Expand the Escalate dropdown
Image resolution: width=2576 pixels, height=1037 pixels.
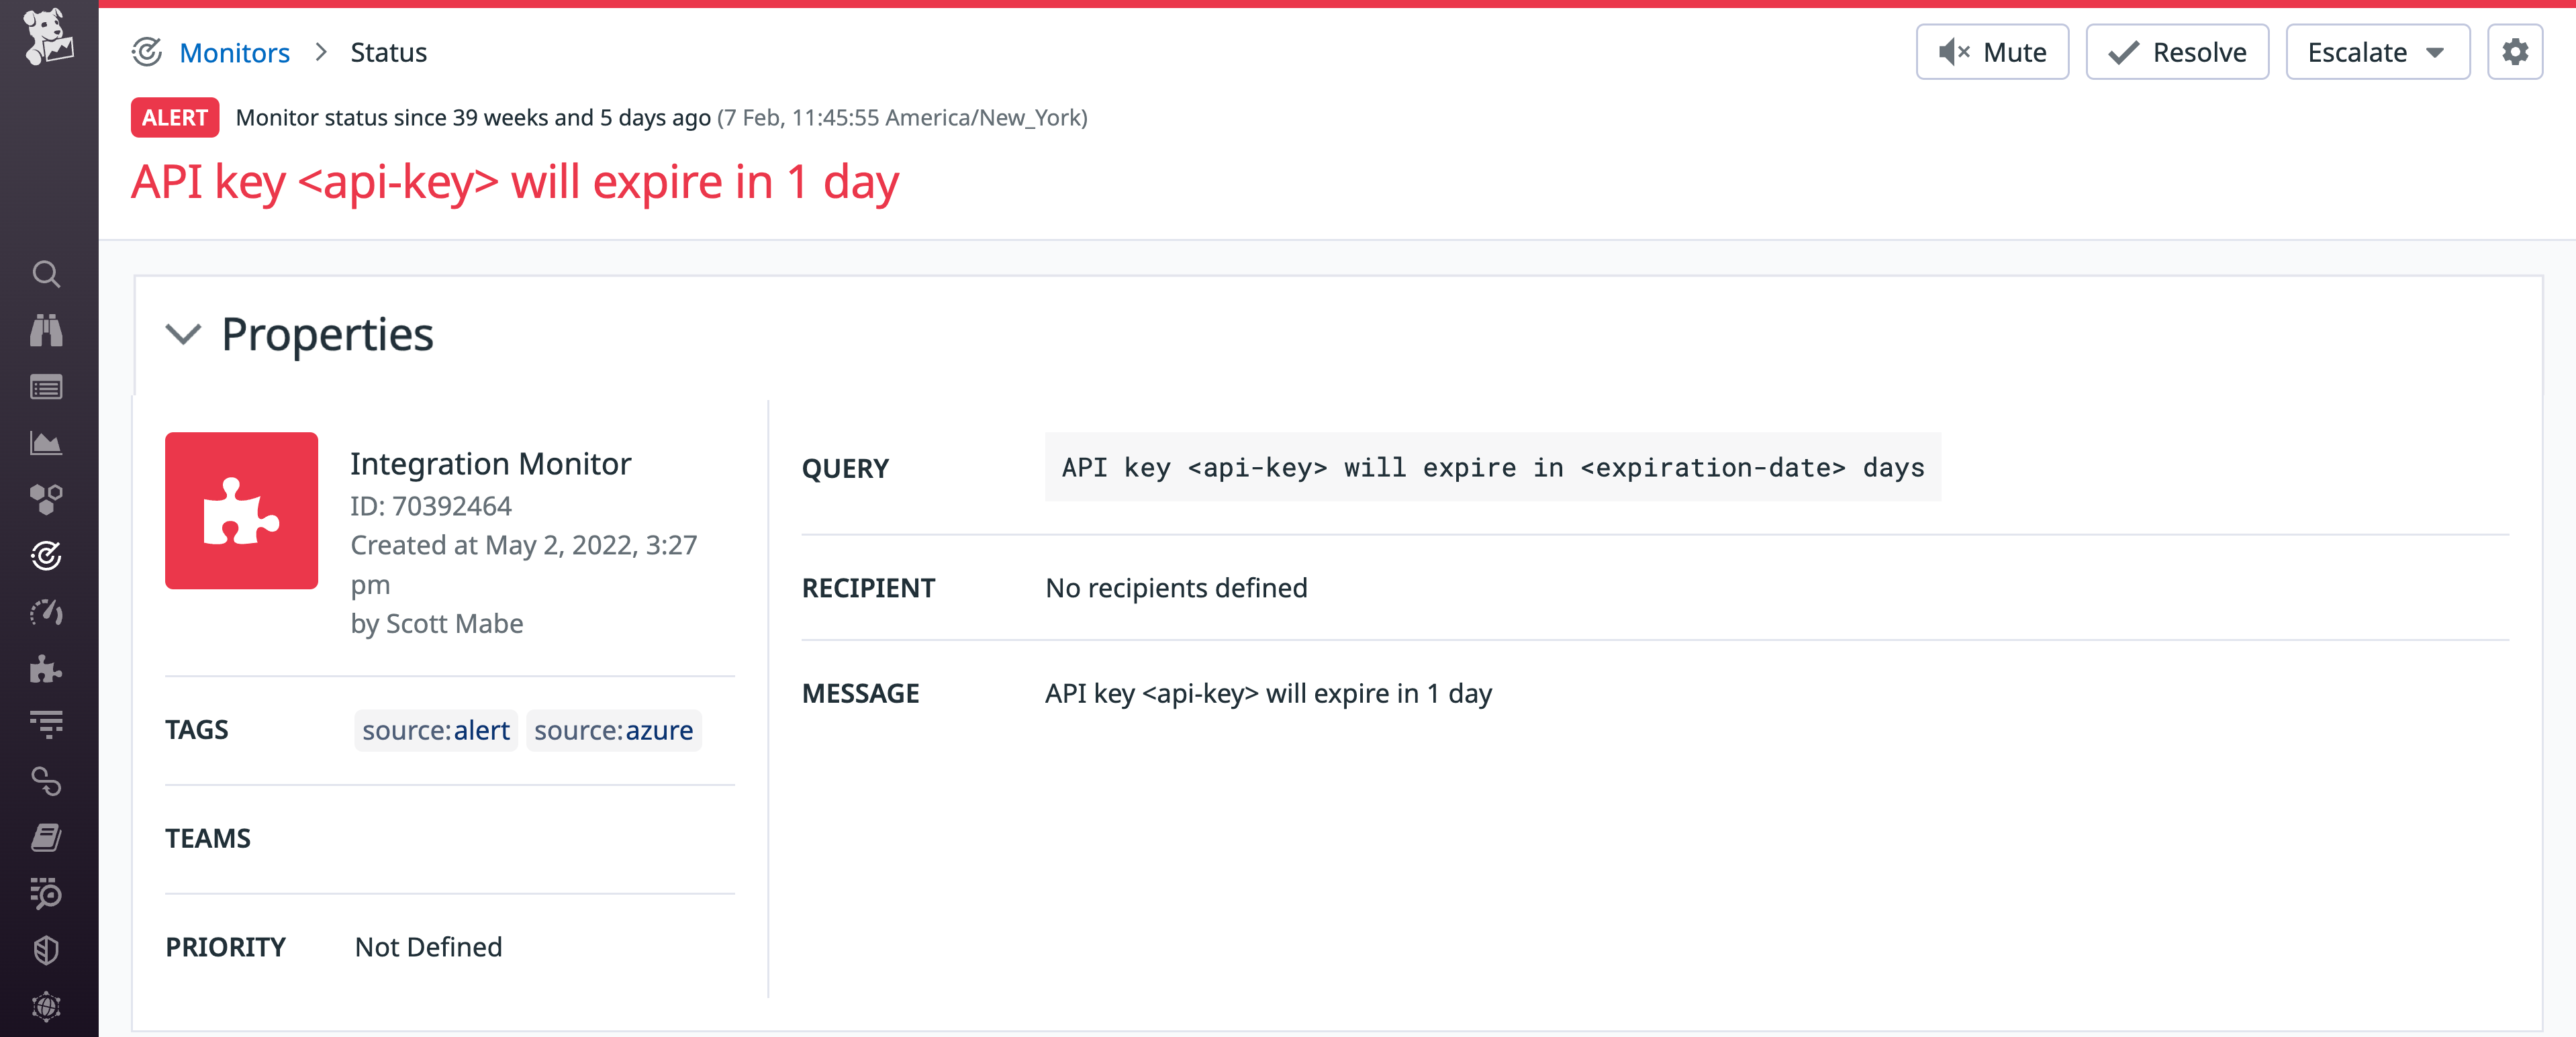point(2377,51)
